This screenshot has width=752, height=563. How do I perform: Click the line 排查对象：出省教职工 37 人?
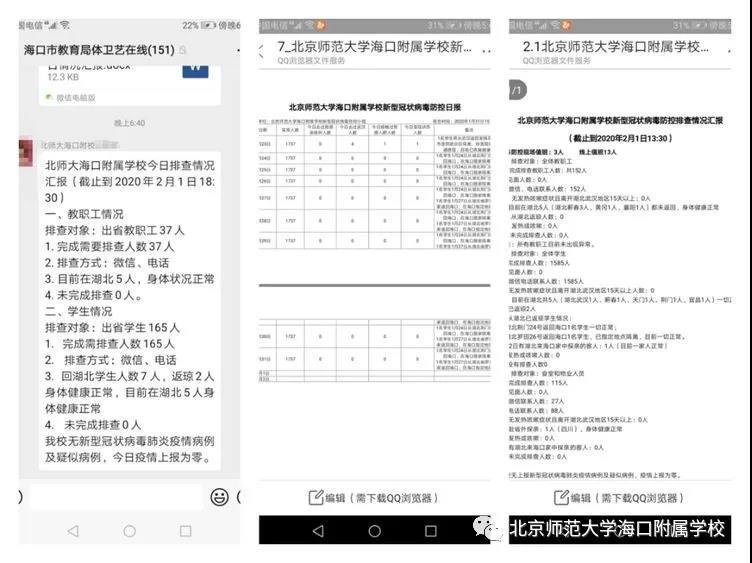[115, 231]
